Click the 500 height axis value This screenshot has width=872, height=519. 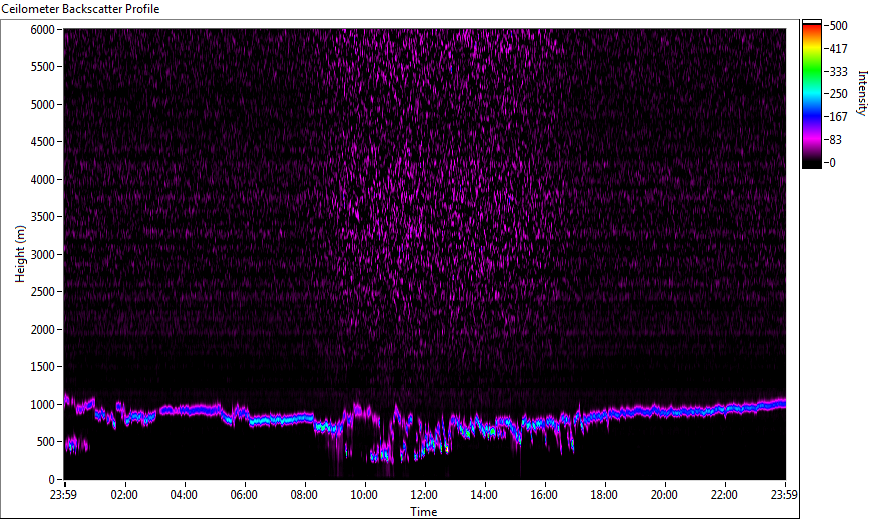(46, 442)
